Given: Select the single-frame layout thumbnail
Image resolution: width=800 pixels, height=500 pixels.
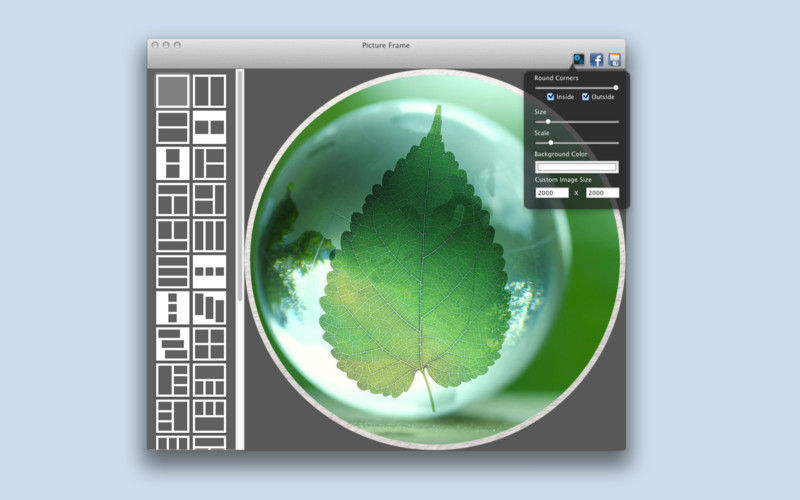Looking at the screenshot, I should [x=172, y=91].
